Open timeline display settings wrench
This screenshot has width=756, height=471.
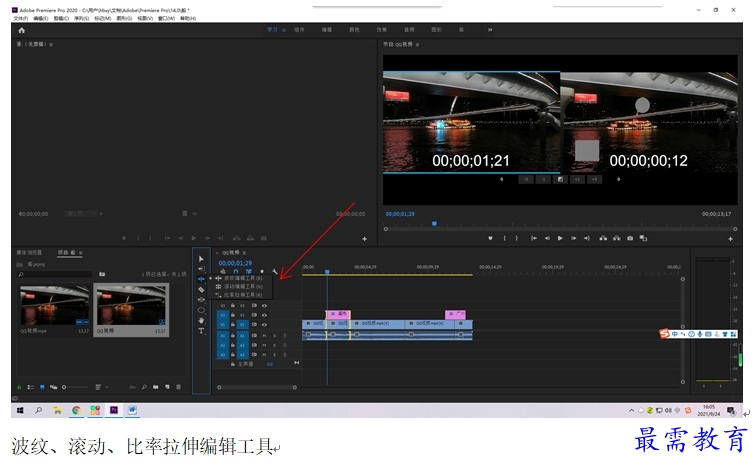pos(275,271)
